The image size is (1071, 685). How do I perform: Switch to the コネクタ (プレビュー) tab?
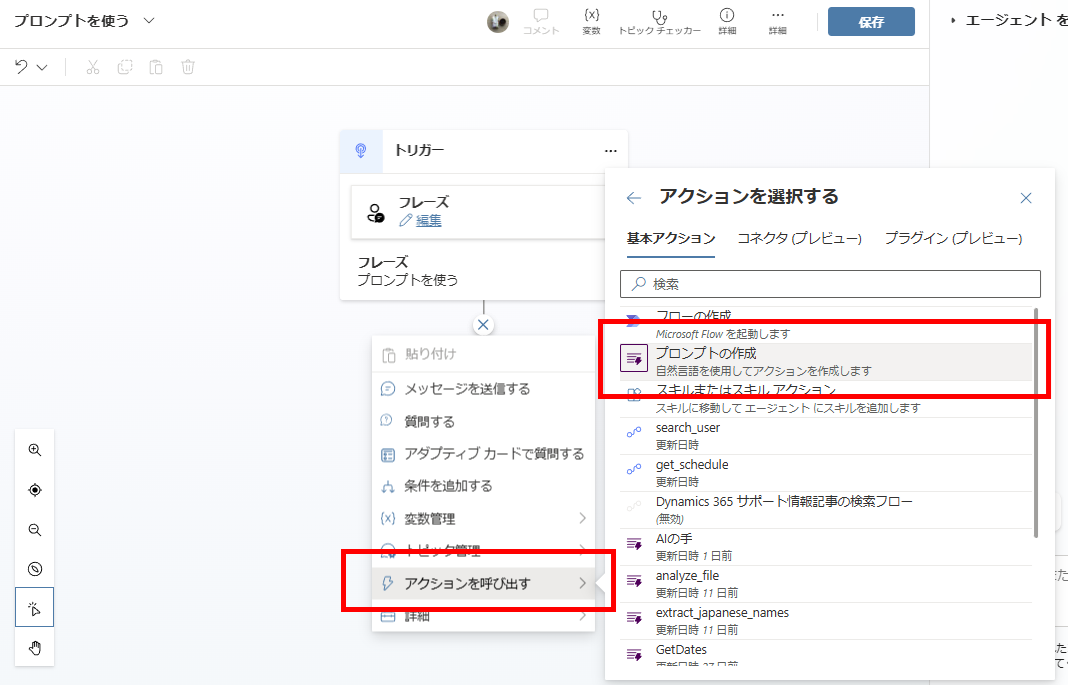pyautogui.click(x=799, y=238)
